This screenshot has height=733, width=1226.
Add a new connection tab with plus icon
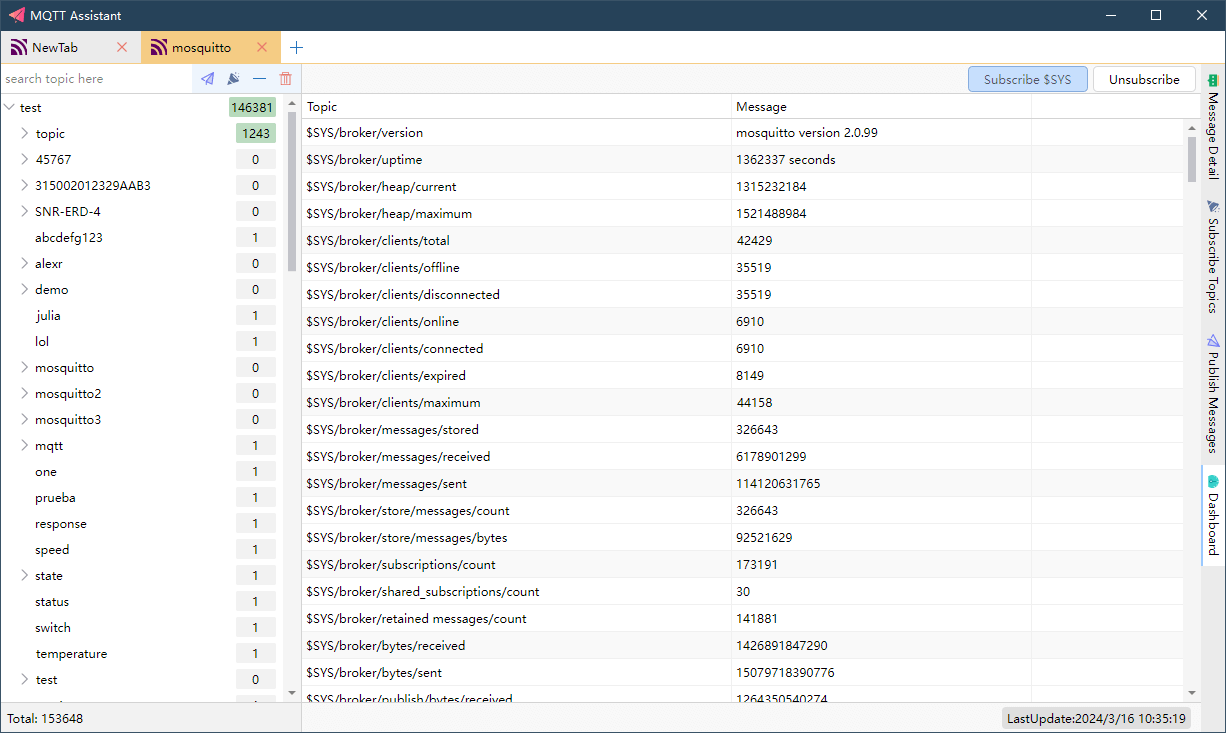click(x=296, y=47)
